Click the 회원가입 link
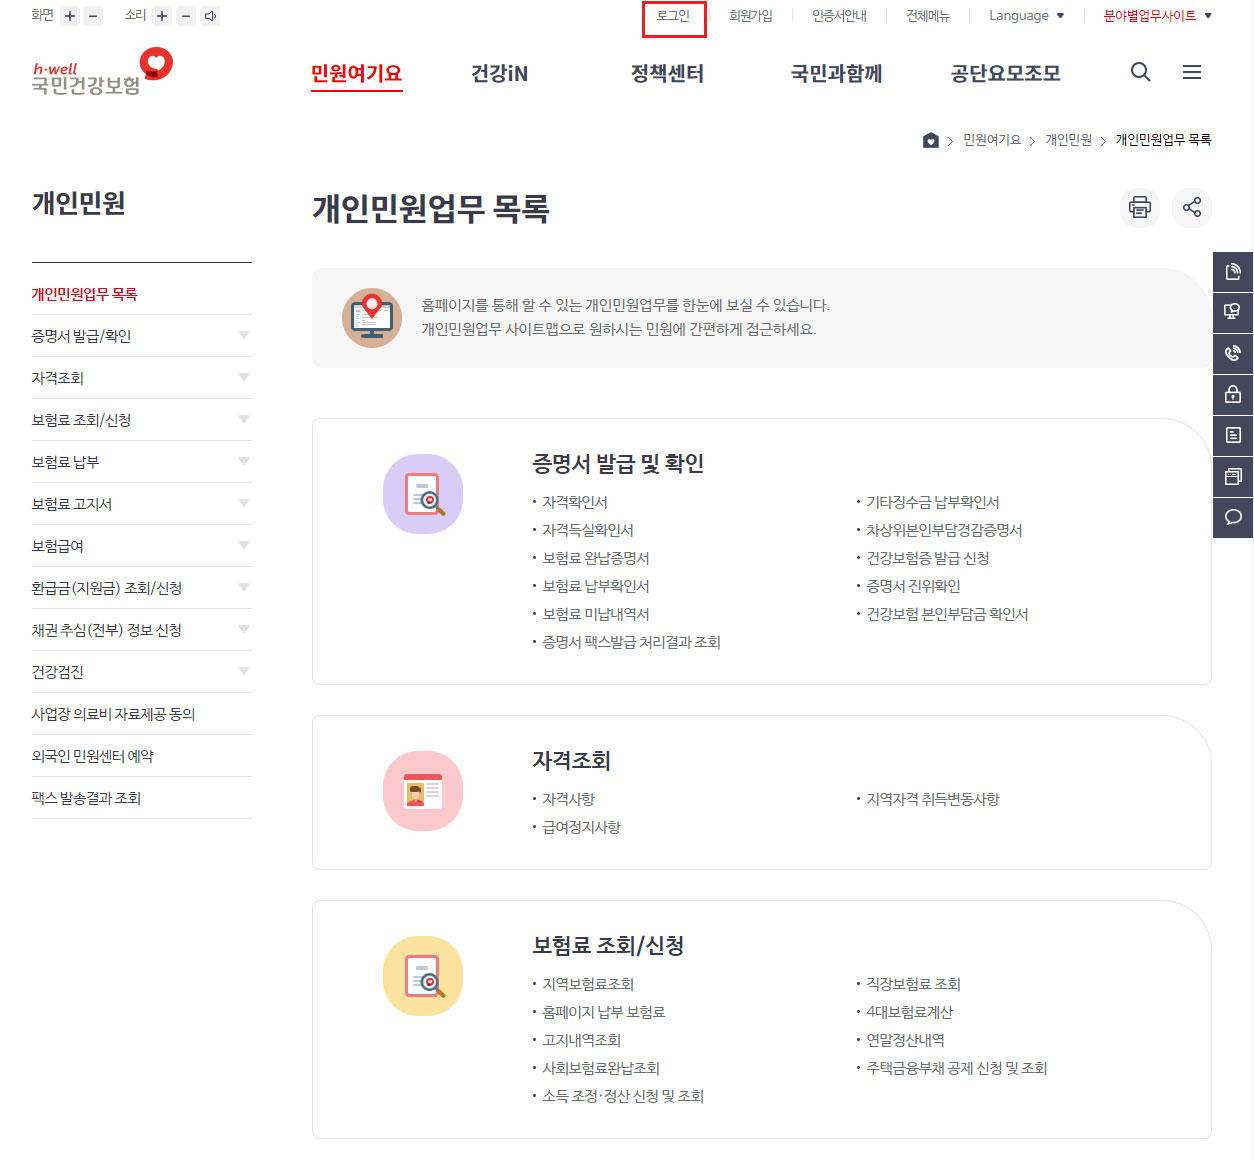Screen dimensions: 1254x1160 (751, 16)
